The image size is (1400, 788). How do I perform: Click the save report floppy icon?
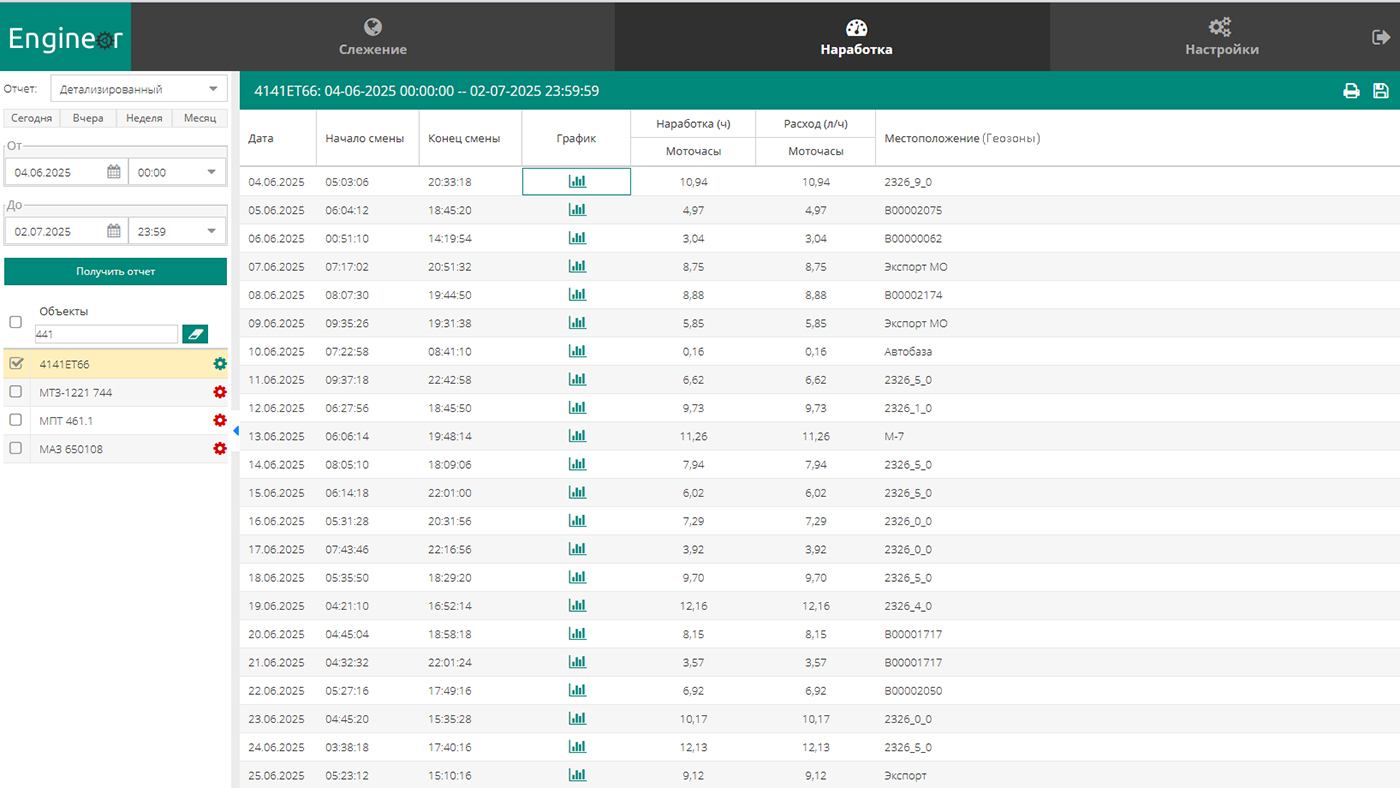pos(1381,91)
